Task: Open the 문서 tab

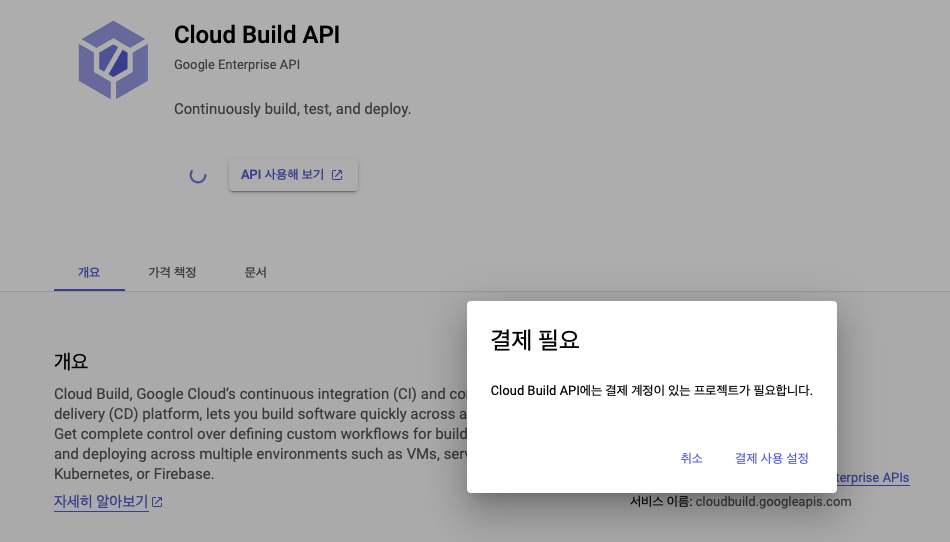Action: tap(255, 273)
